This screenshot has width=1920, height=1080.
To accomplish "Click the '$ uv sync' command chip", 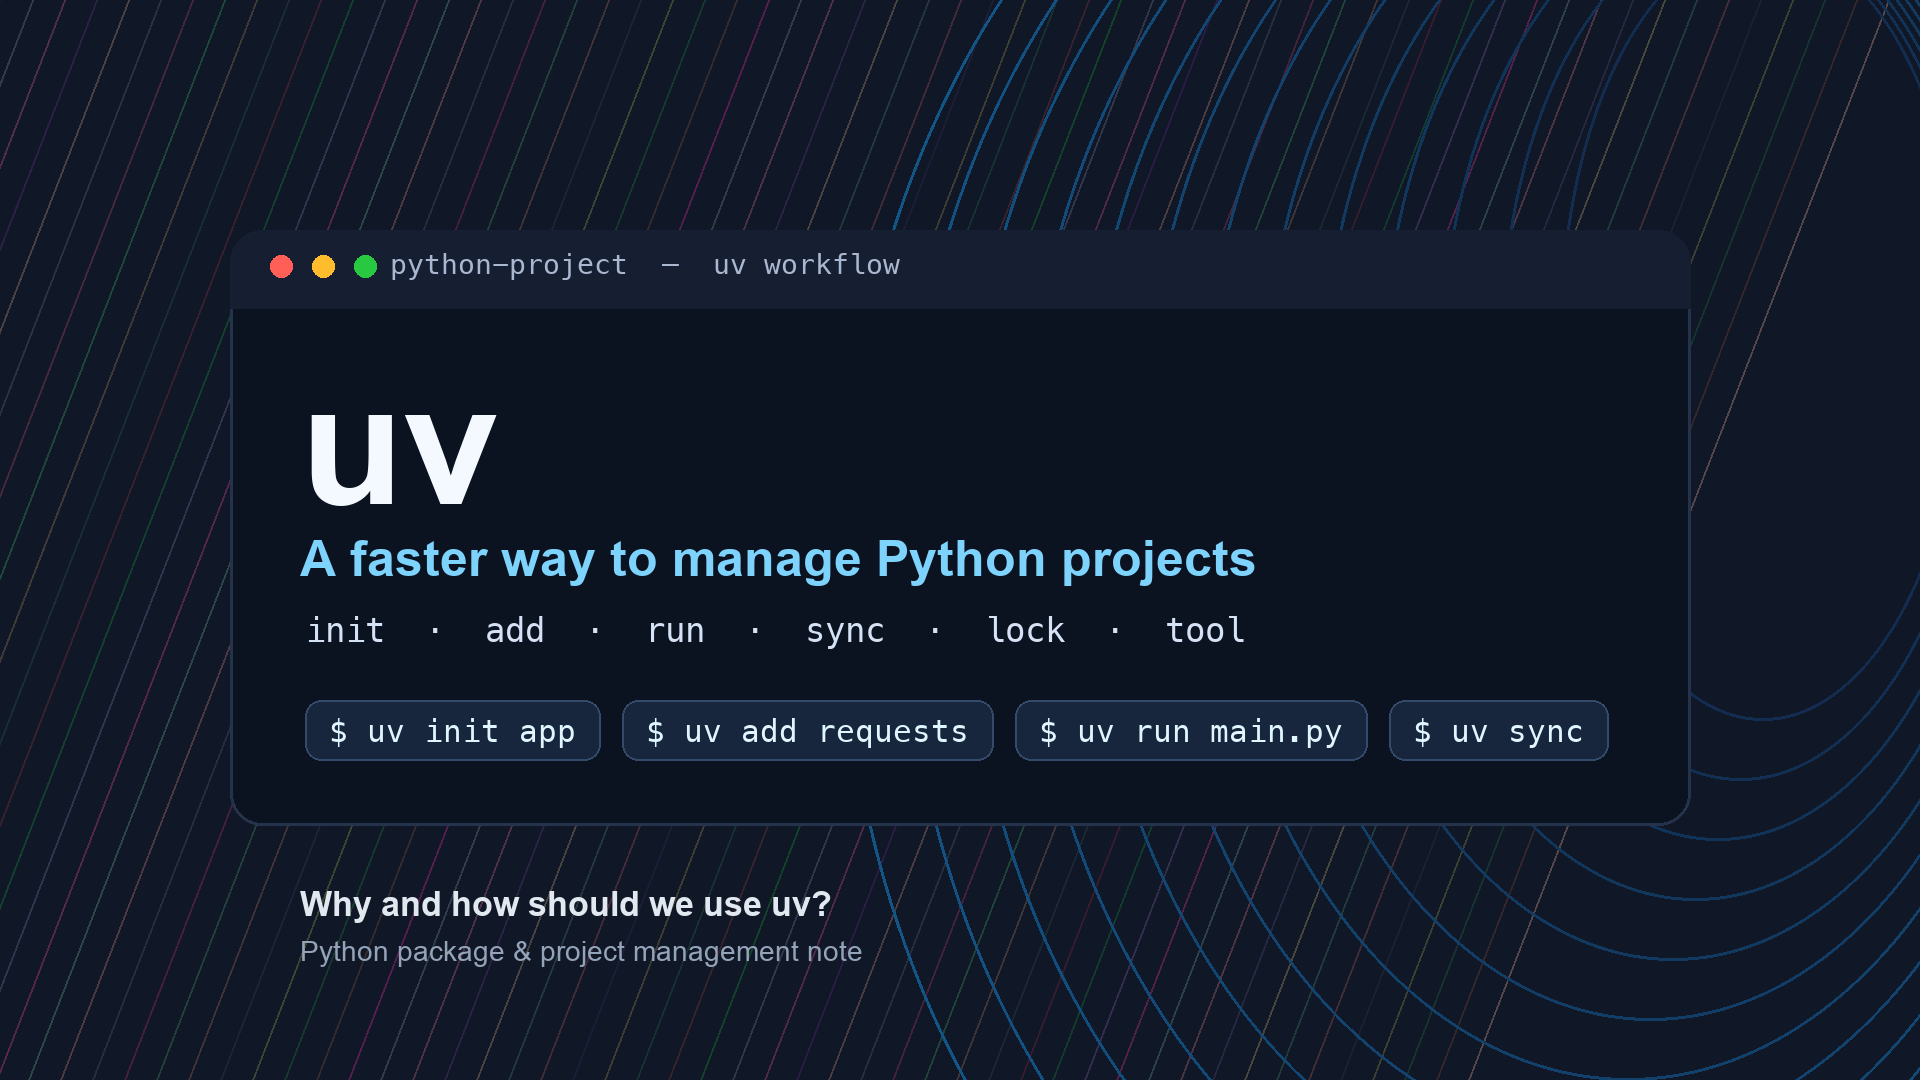I will pyautogui.click(x=1498, y=731).
